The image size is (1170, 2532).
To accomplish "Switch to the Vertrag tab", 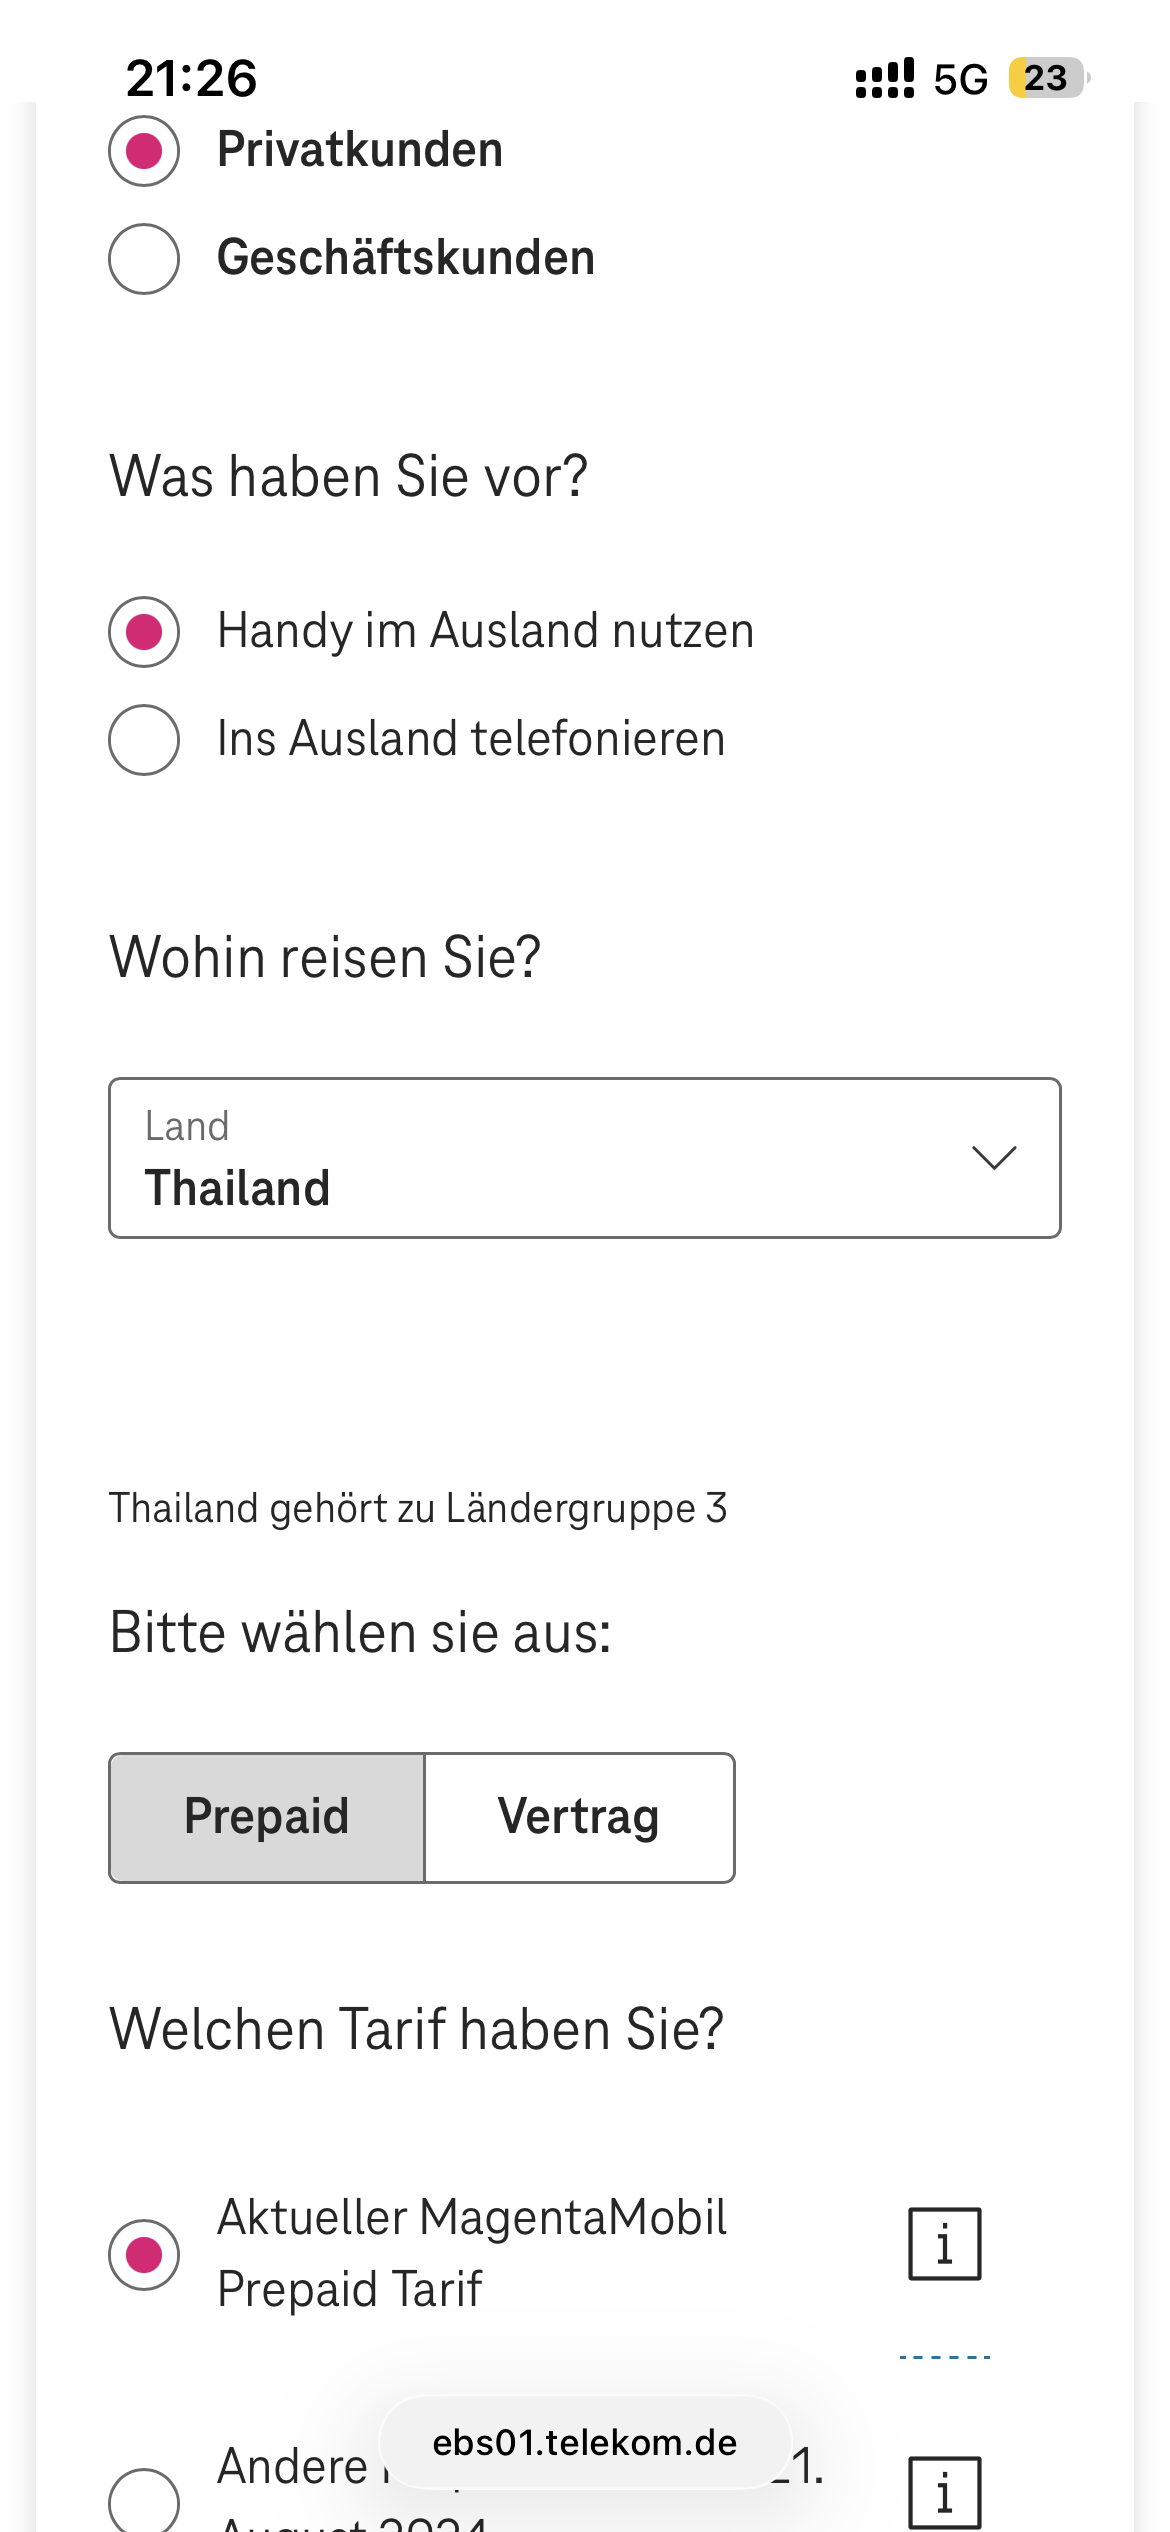I will [x=579, y=1817].
